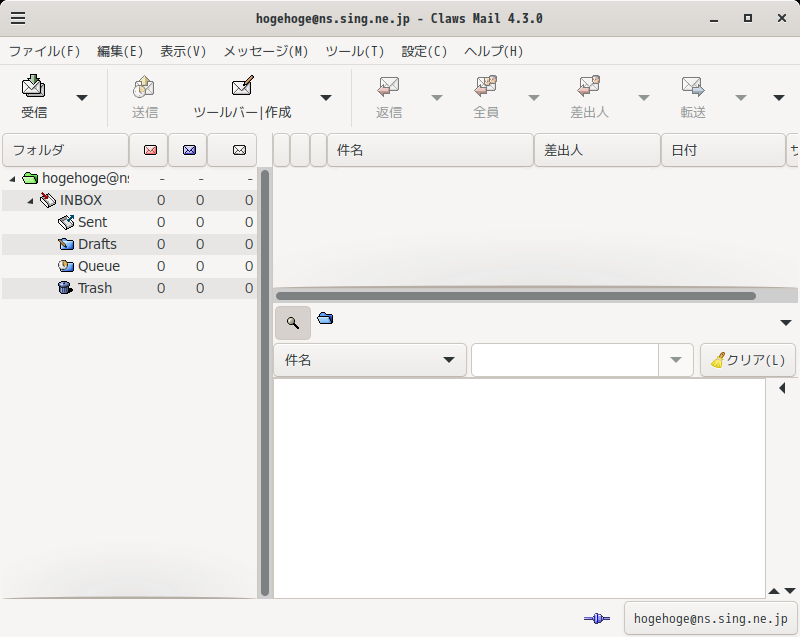Open the ファイル(F) menu
Image resolution: width=800 pixels, height=637 pixels.
pyautogui.click(x=44, y=51)
